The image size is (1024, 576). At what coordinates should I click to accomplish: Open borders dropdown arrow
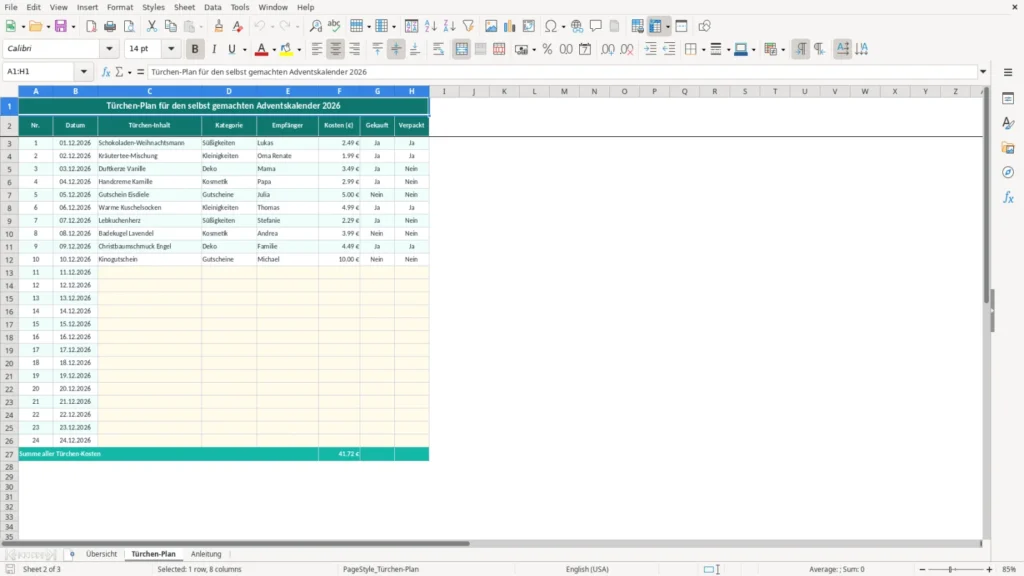tap(703, 50)
